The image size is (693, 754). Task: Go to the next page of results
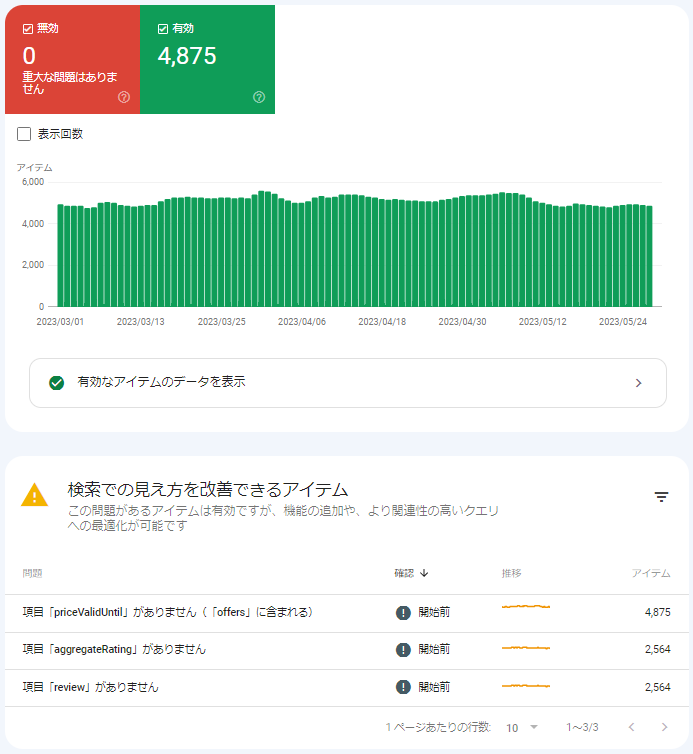pyautogui.click(x=664, y=727)
